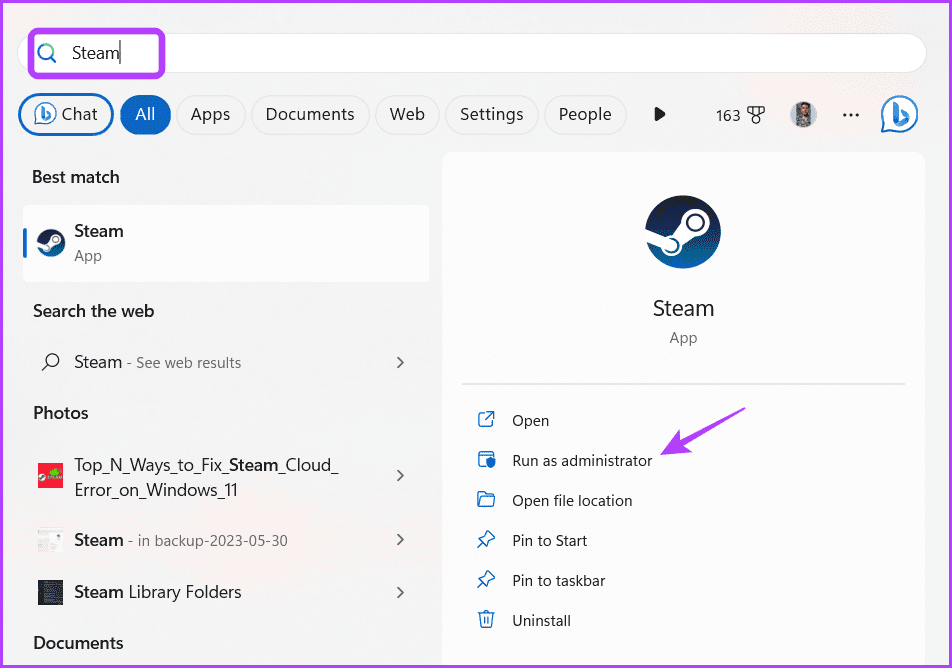The height and width of the screenshot is (668, 952).
Task: Open Bing Chat filter button
Action: 66,114
